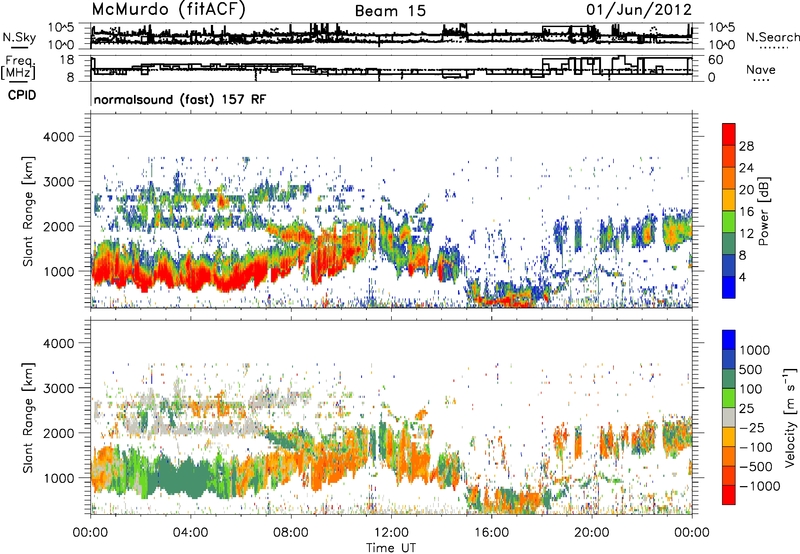Click the "-25" velocity colorbar label

(x=751, y=428)
